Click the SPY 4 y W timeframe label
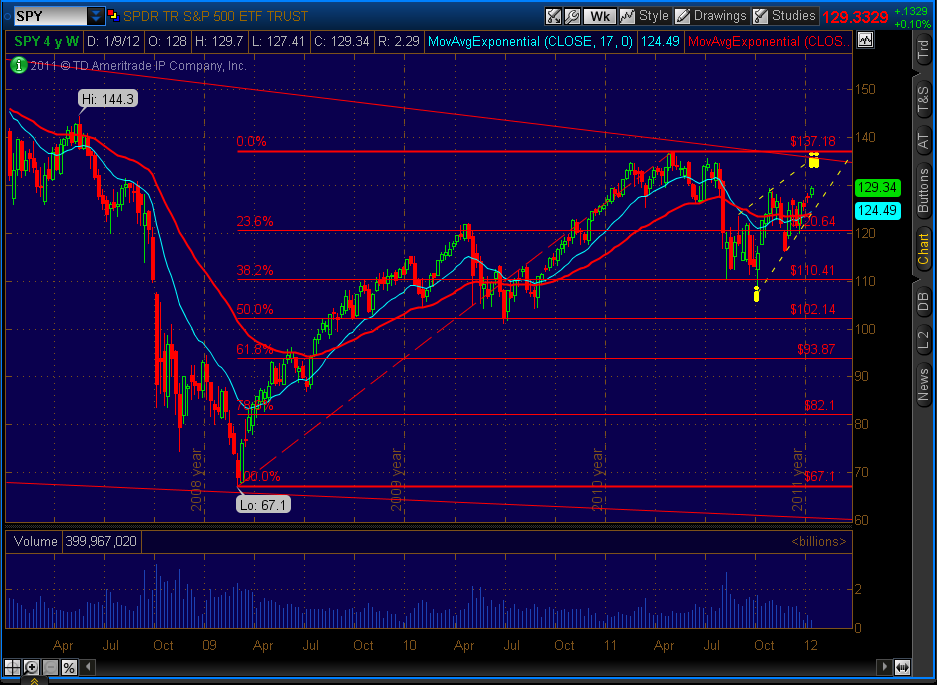The height and width of the screenshot is (685, 937). (x=47, y=41)
